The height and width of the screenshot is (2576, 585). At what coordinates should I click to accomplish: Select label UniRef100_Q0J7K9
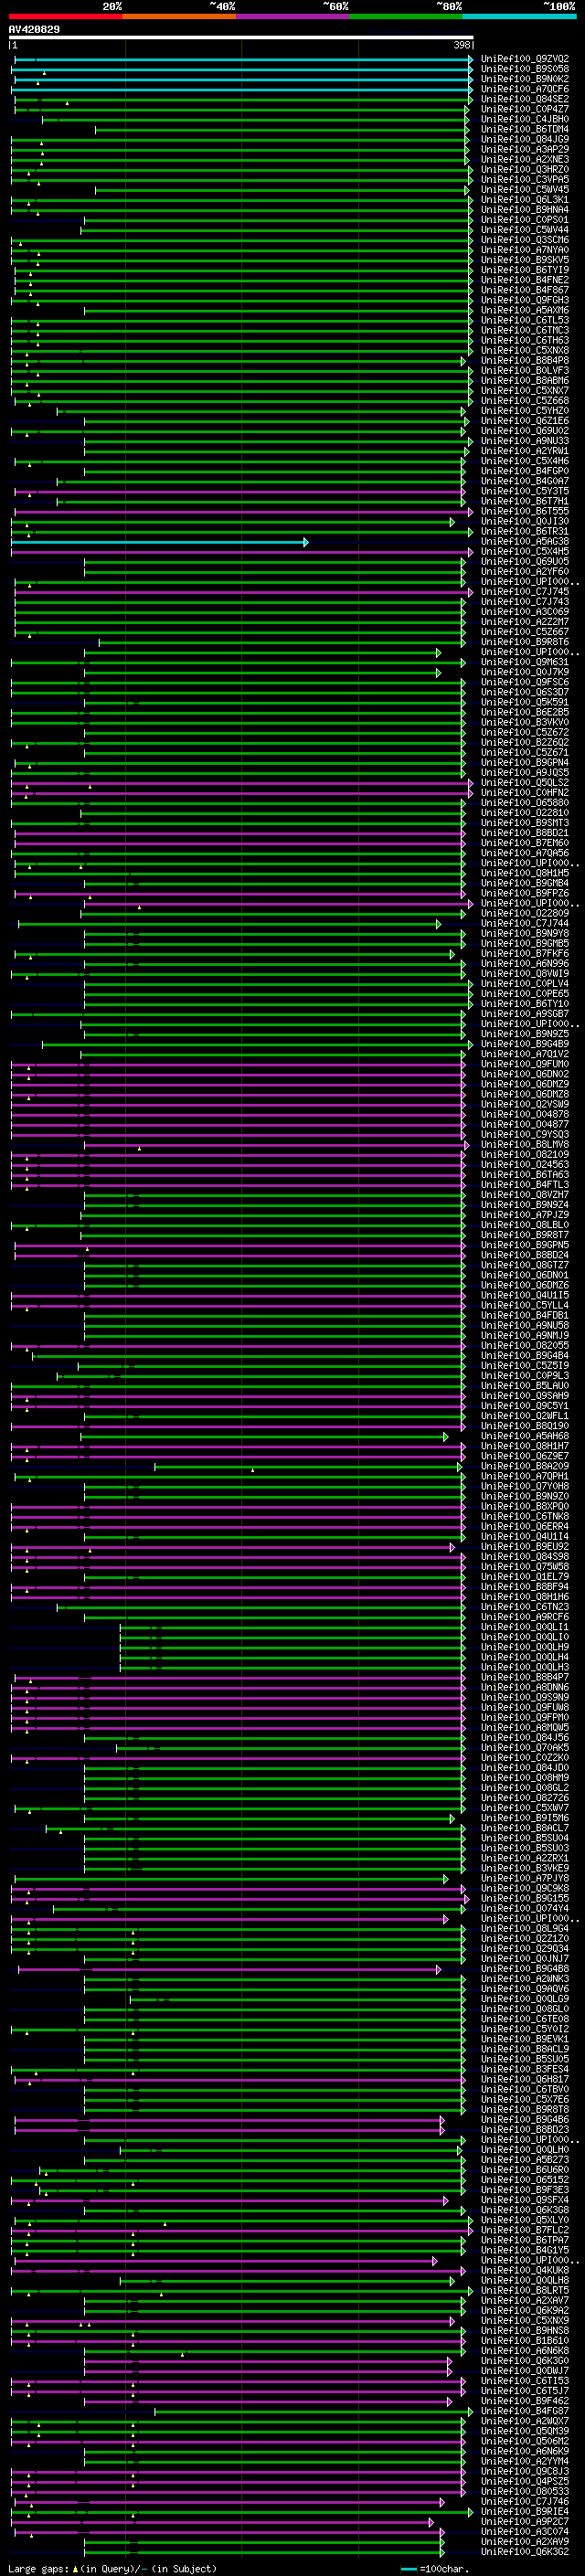tap(525, 672)
